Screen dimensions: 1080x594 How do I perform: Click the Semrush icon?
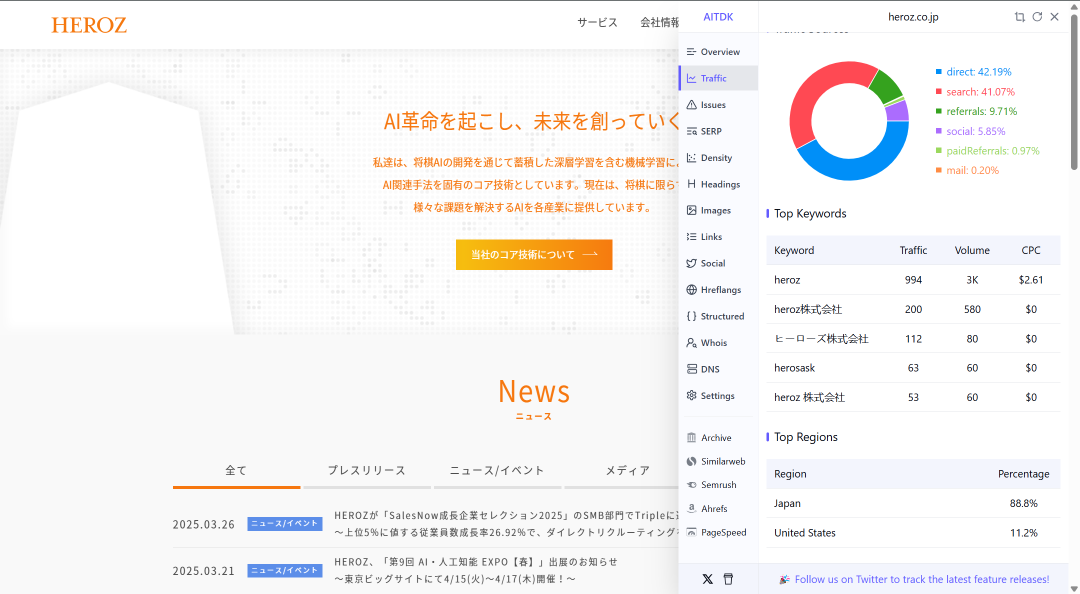pyautogui.click(x=692, y=484)
